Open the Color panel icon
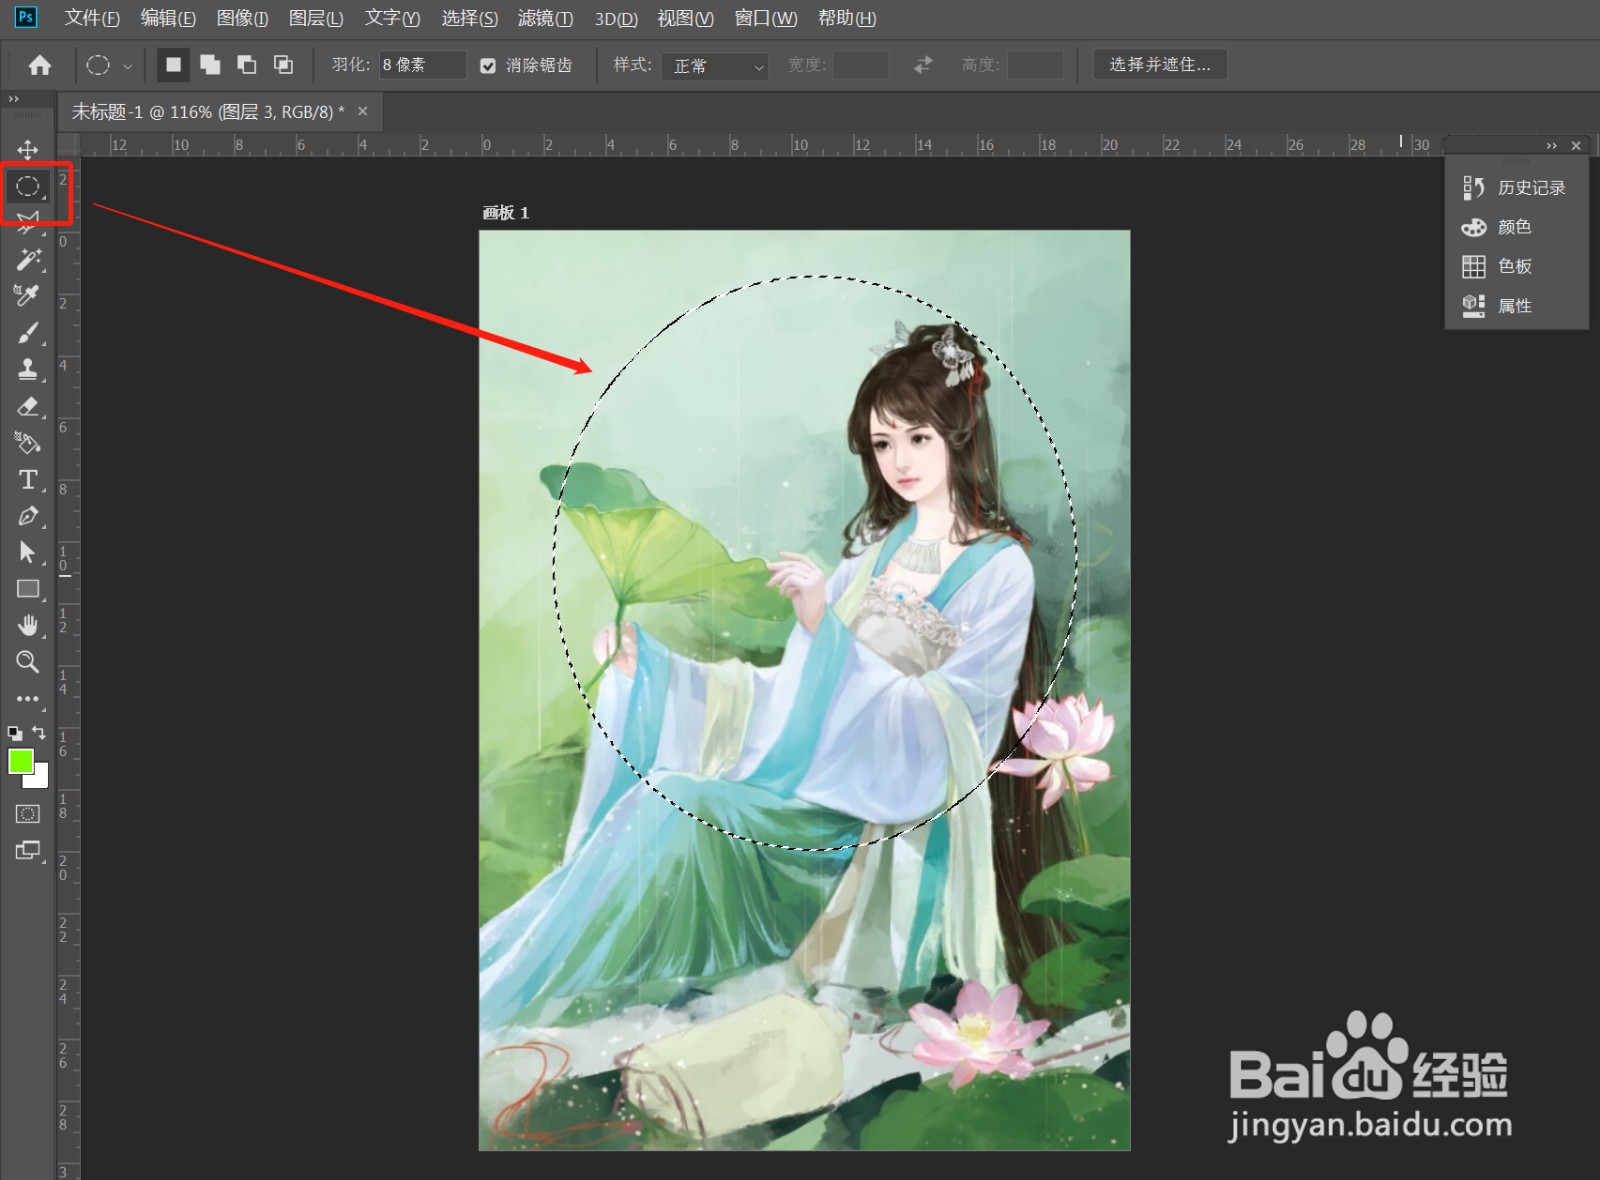This screenshot has height=1180, width=1600. (x=1473, y=227)
